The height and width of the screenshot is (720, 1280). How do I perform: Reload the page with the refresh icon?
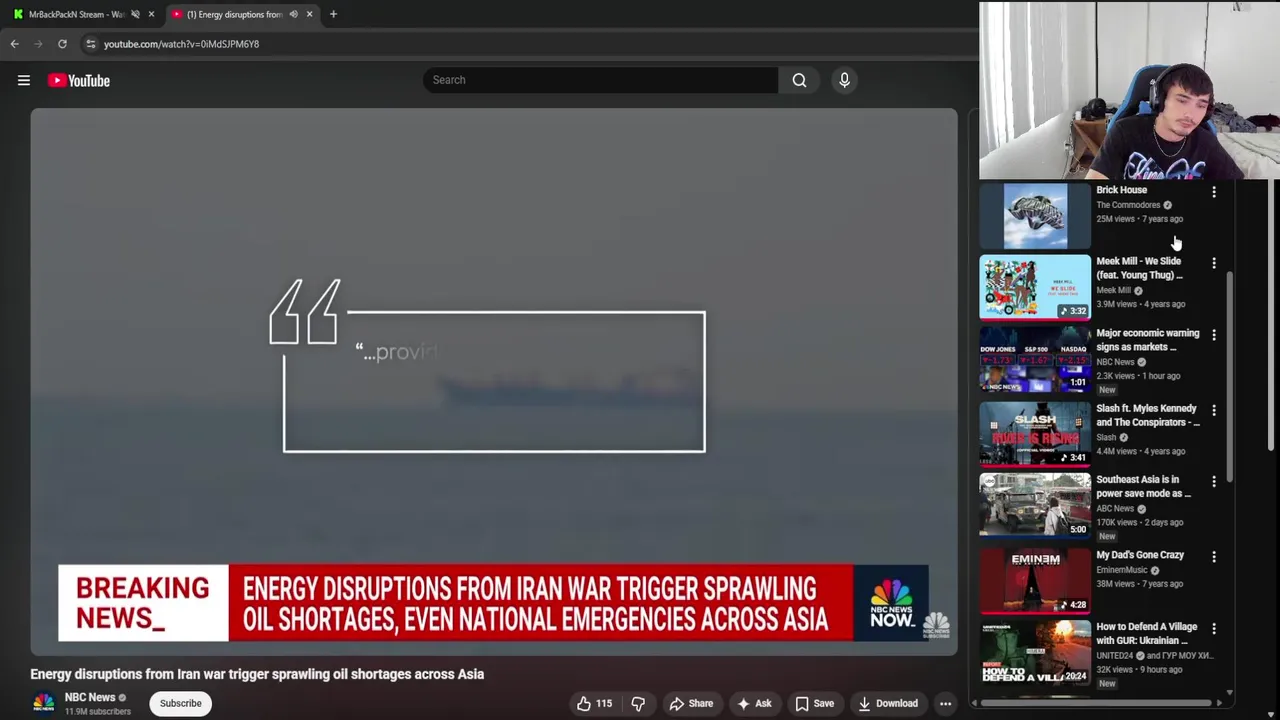coord(62,44)
